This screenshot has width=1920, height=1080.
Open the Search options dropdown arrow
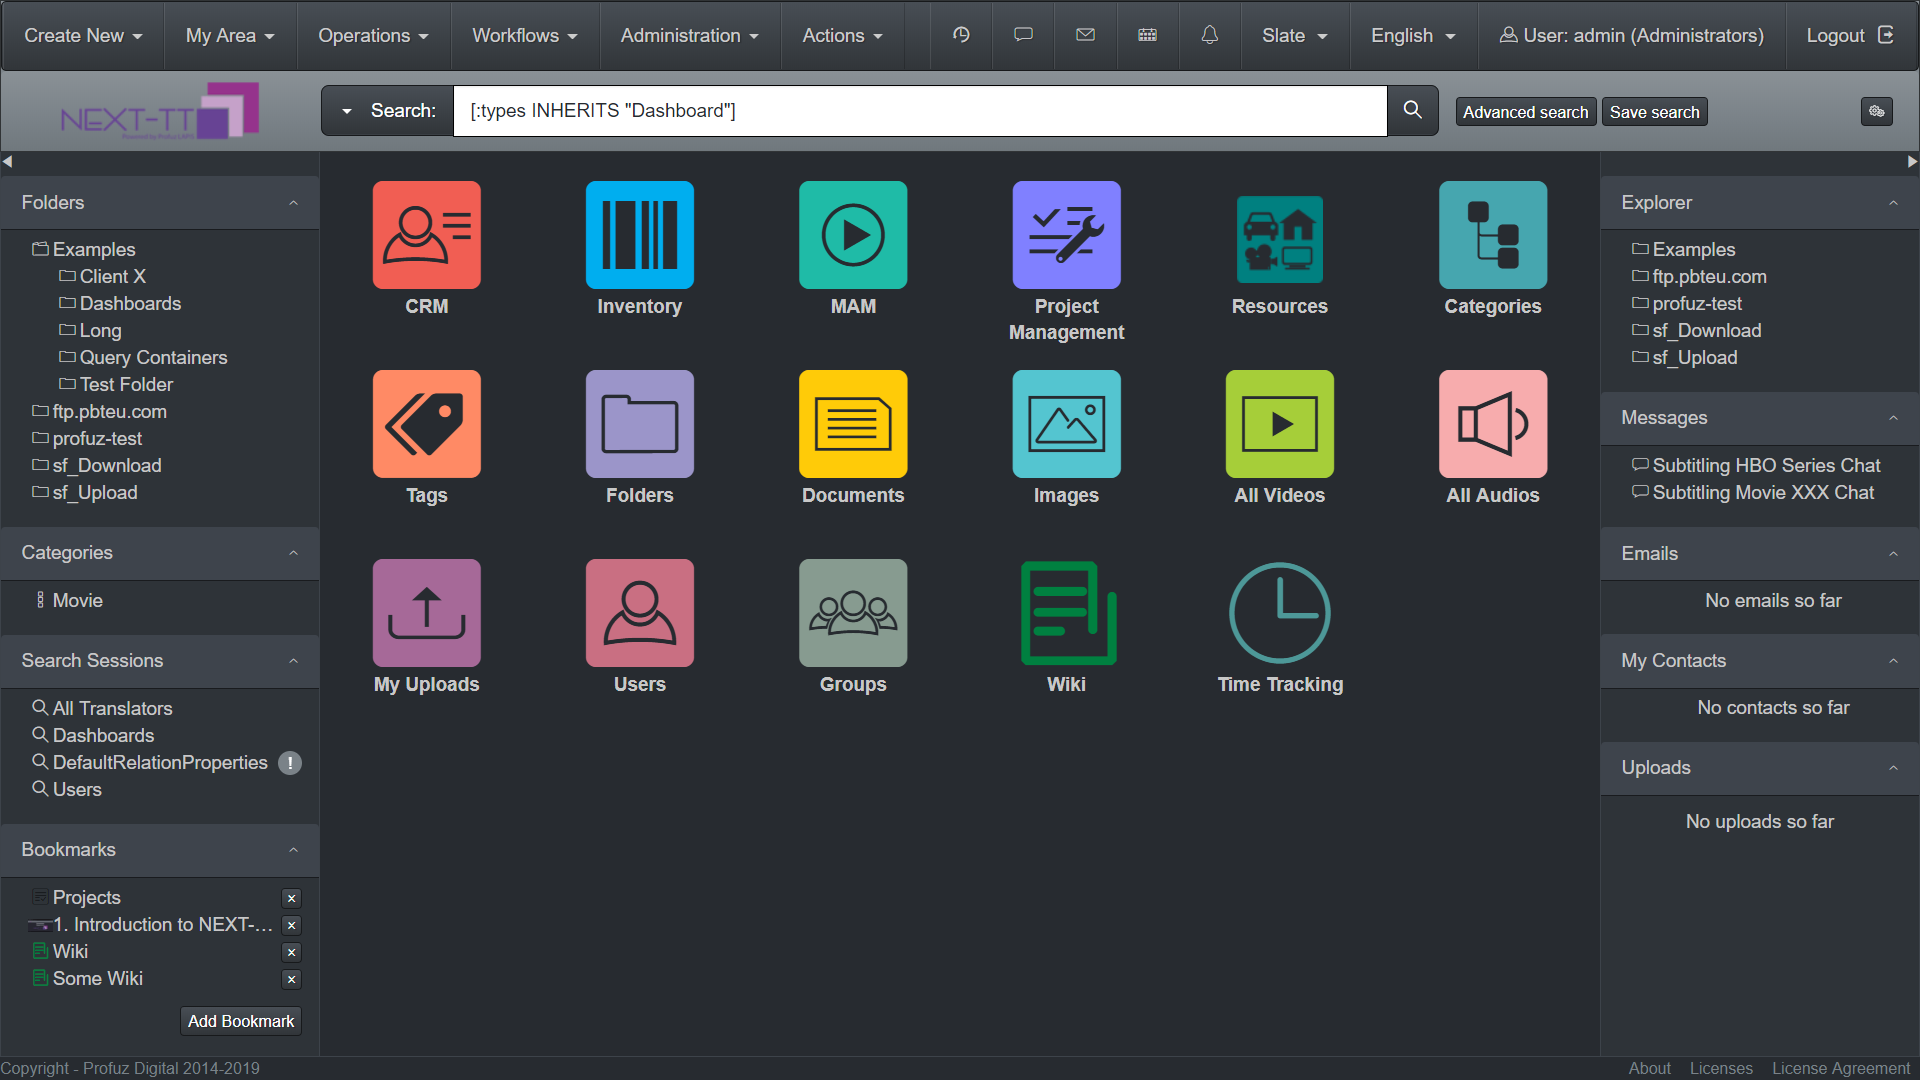pos(346,111)
